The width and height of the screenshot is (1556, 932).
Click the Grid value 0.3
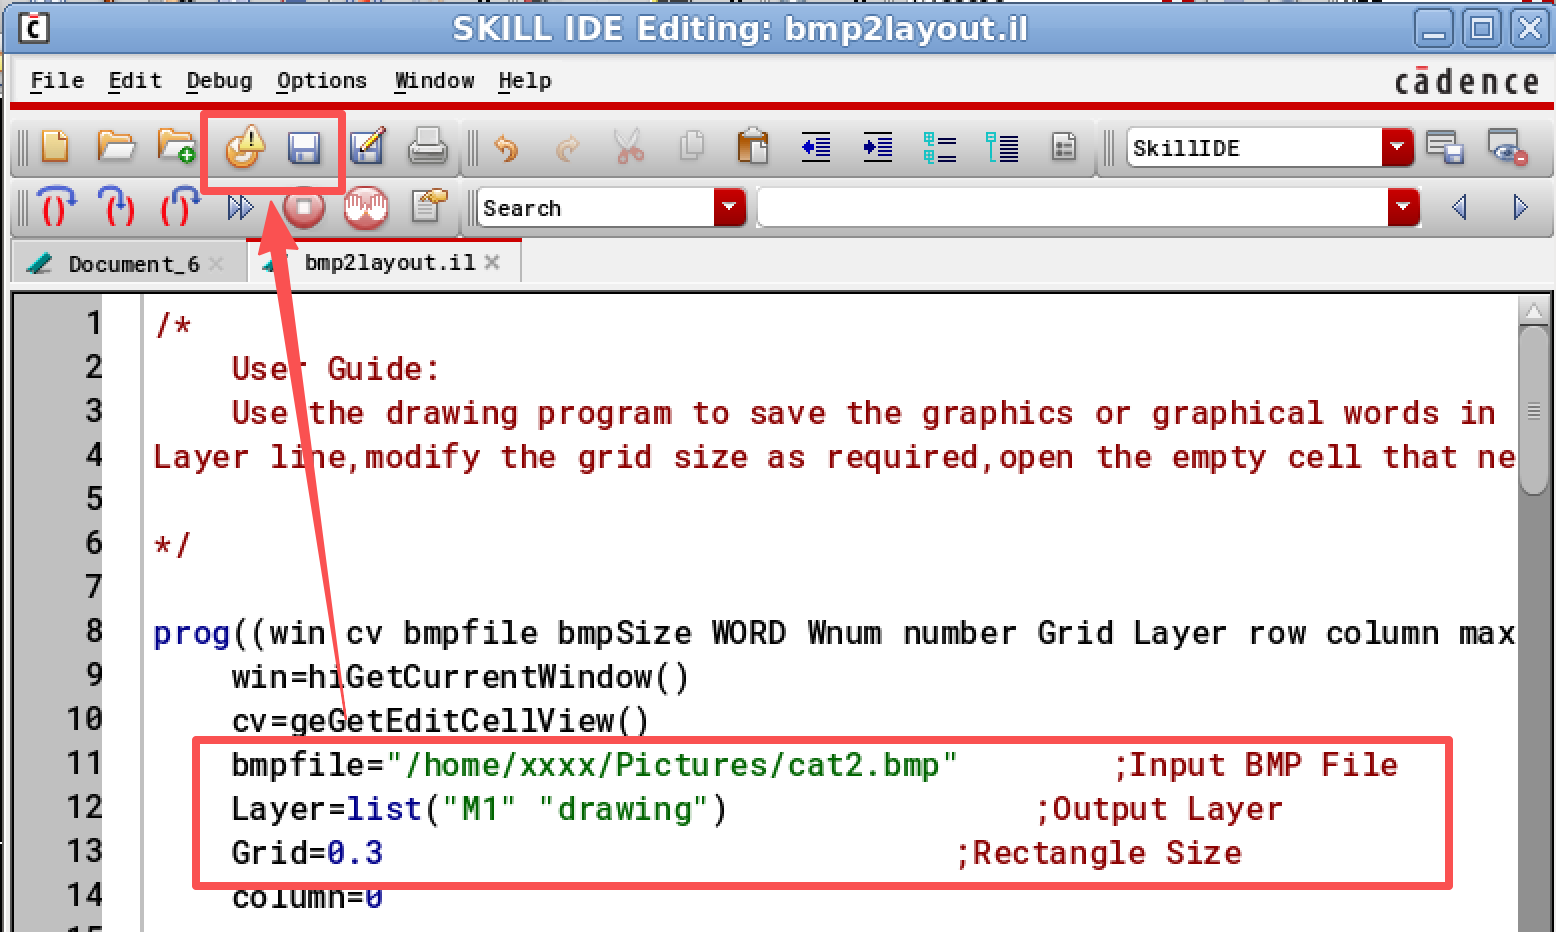(x=355, y=853)
